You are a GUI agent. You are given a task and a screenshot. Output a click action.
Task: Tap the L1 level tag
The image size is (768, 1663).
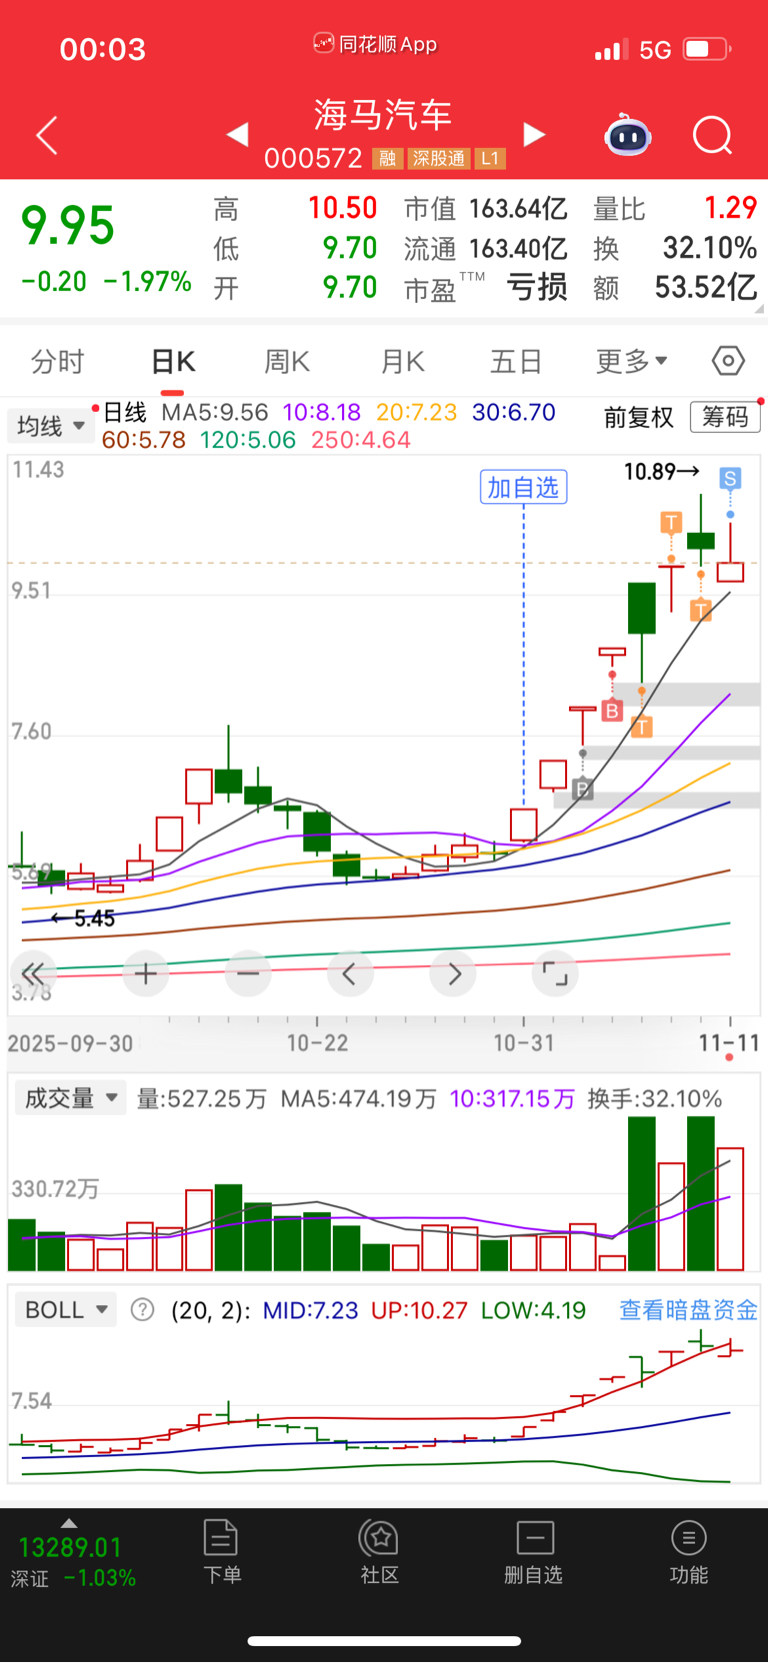coord(489,158)
